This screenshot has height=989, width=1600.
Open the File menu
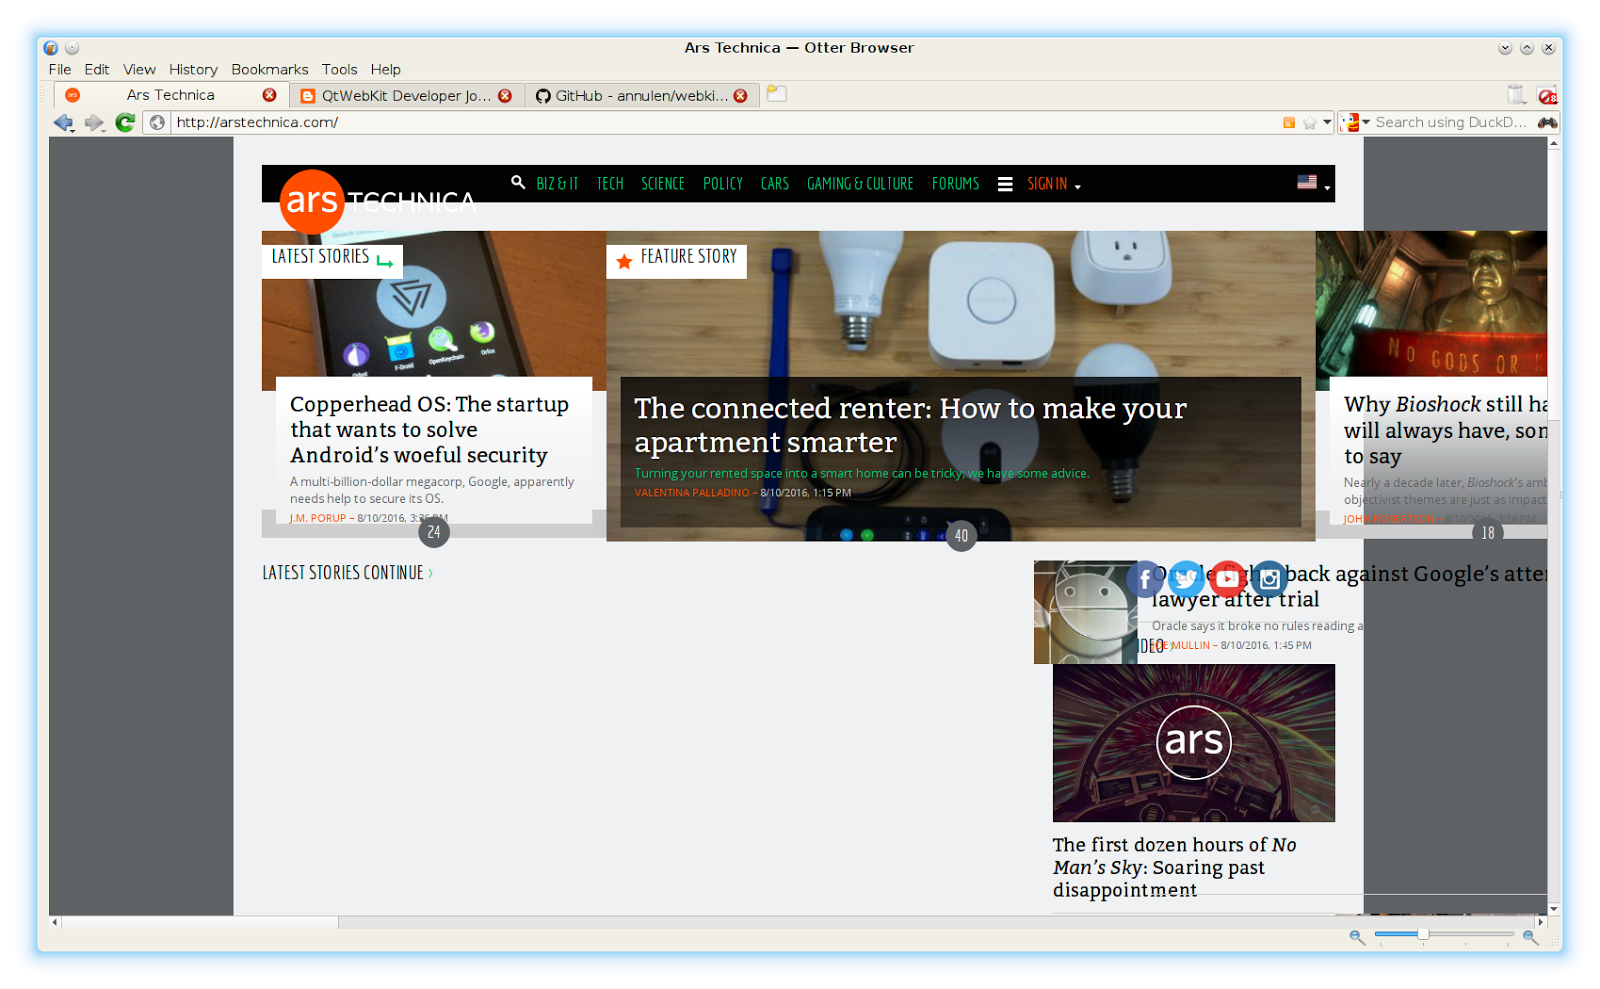[x=60, y=69]
